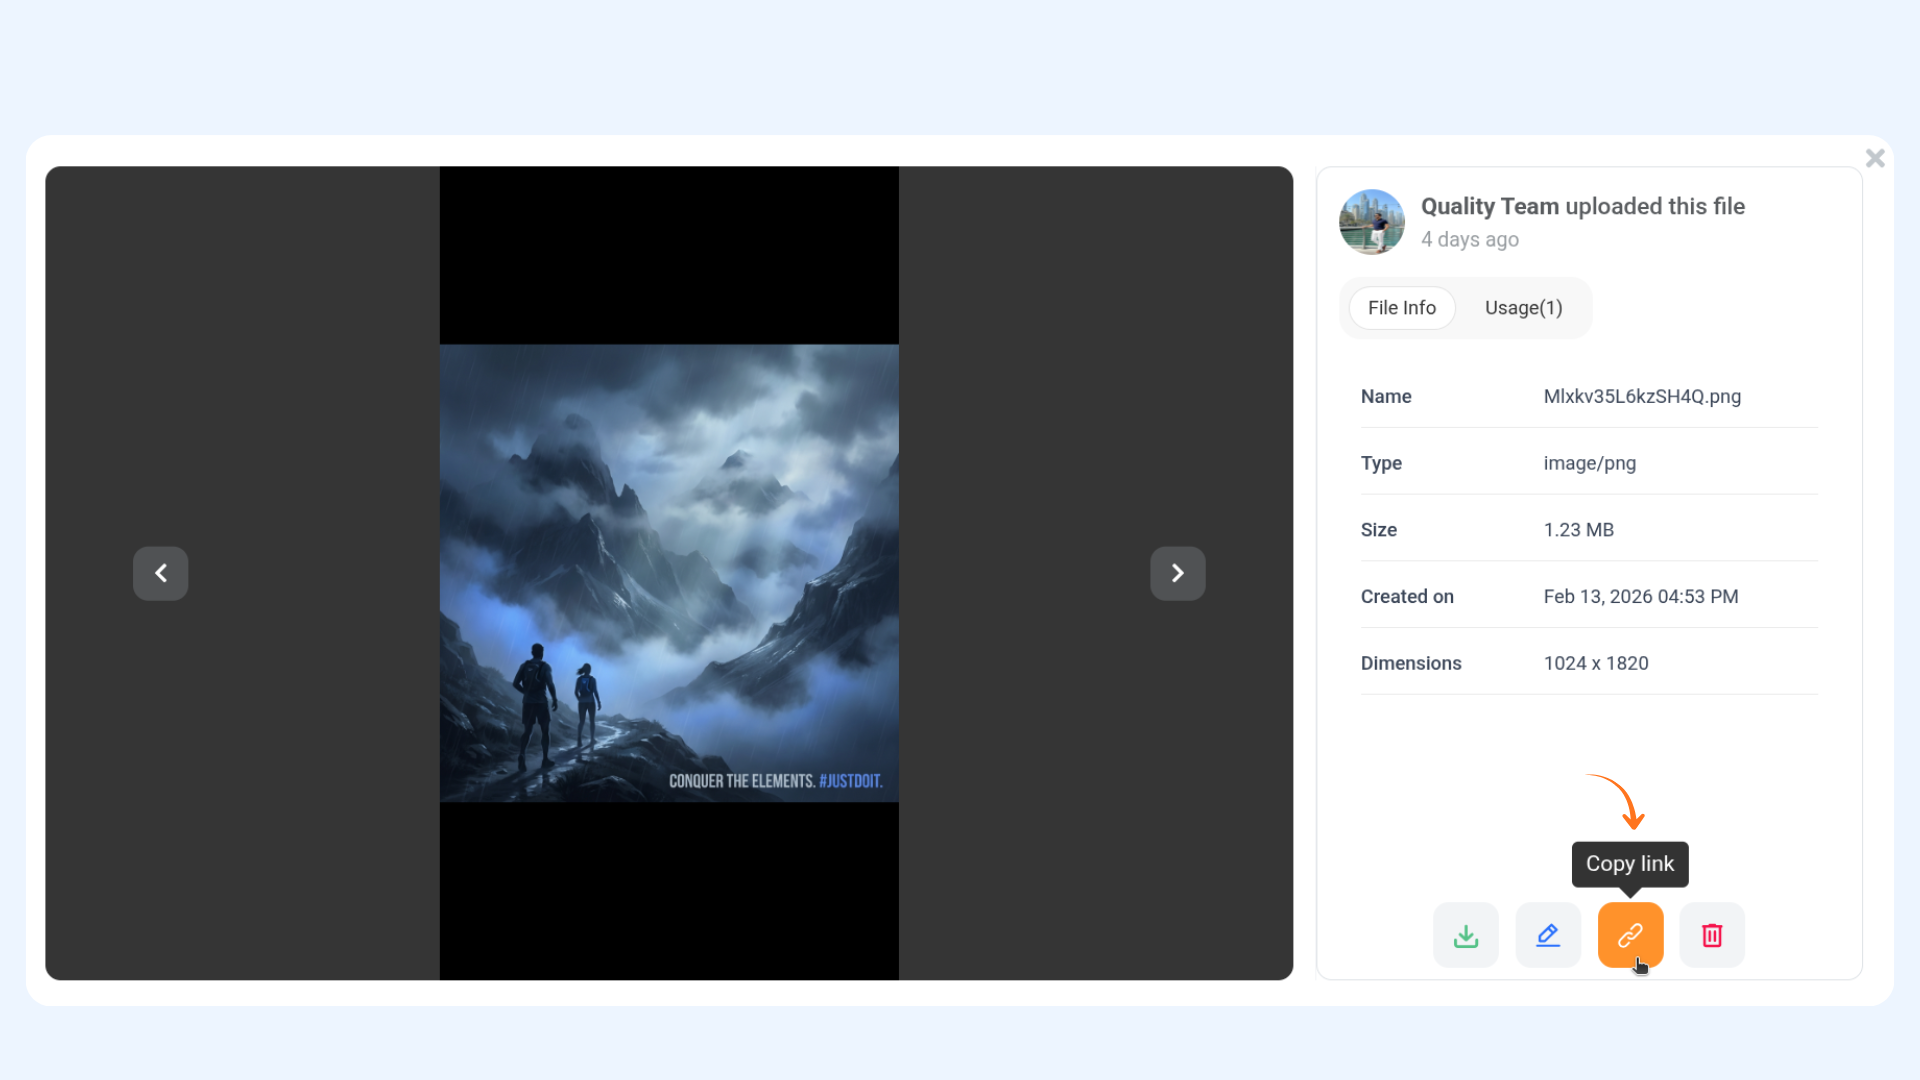Click the file name Mlxkv35L6kzSH4Q.png
The width and height of the screenshot is (1920, 1080).
1641,396
